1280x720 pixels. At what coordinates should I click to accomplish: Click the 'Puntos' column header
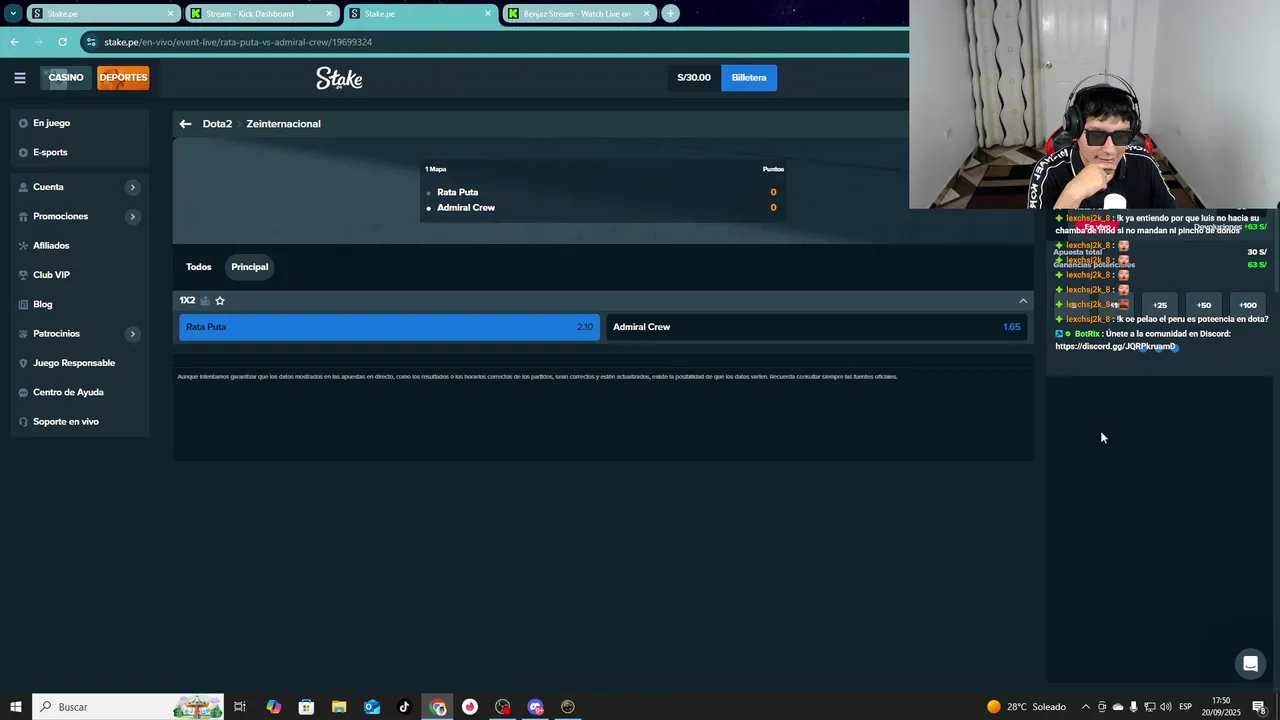(773, 169)
